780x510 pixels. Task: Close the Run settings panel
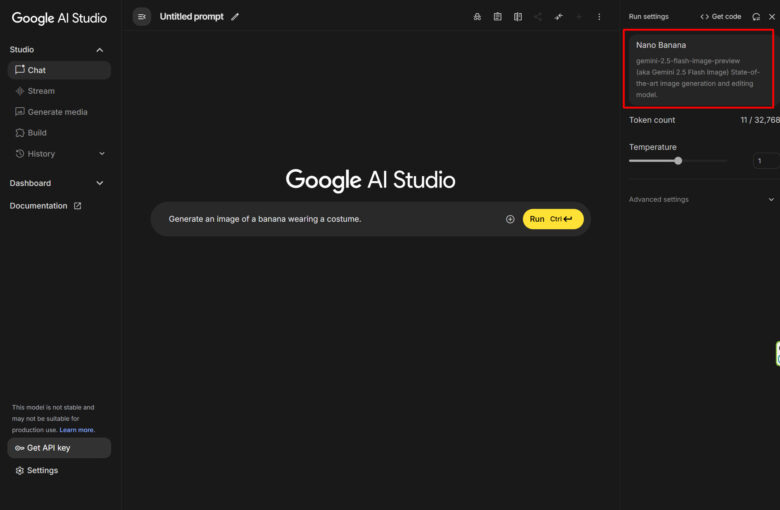pos(772,17)
